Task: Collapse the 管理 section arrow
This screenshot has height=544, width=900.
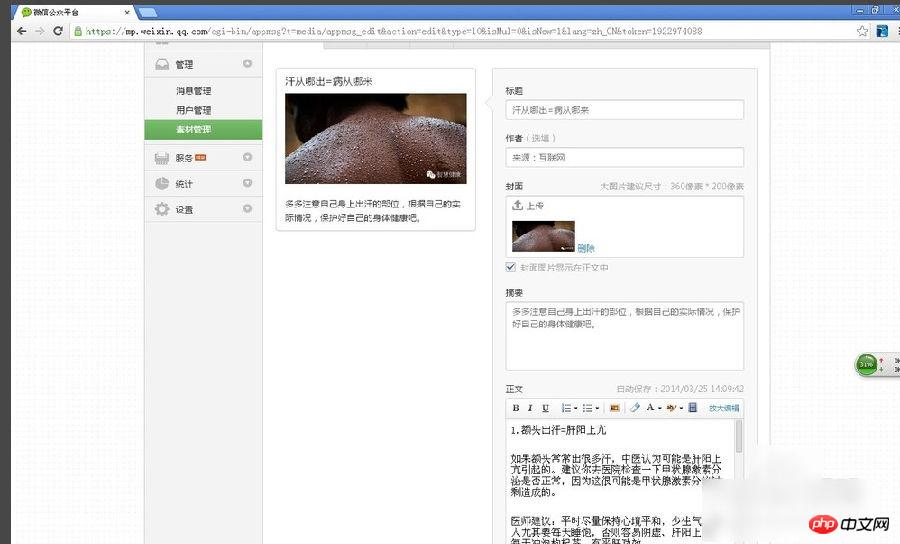Action: (247, 64)
